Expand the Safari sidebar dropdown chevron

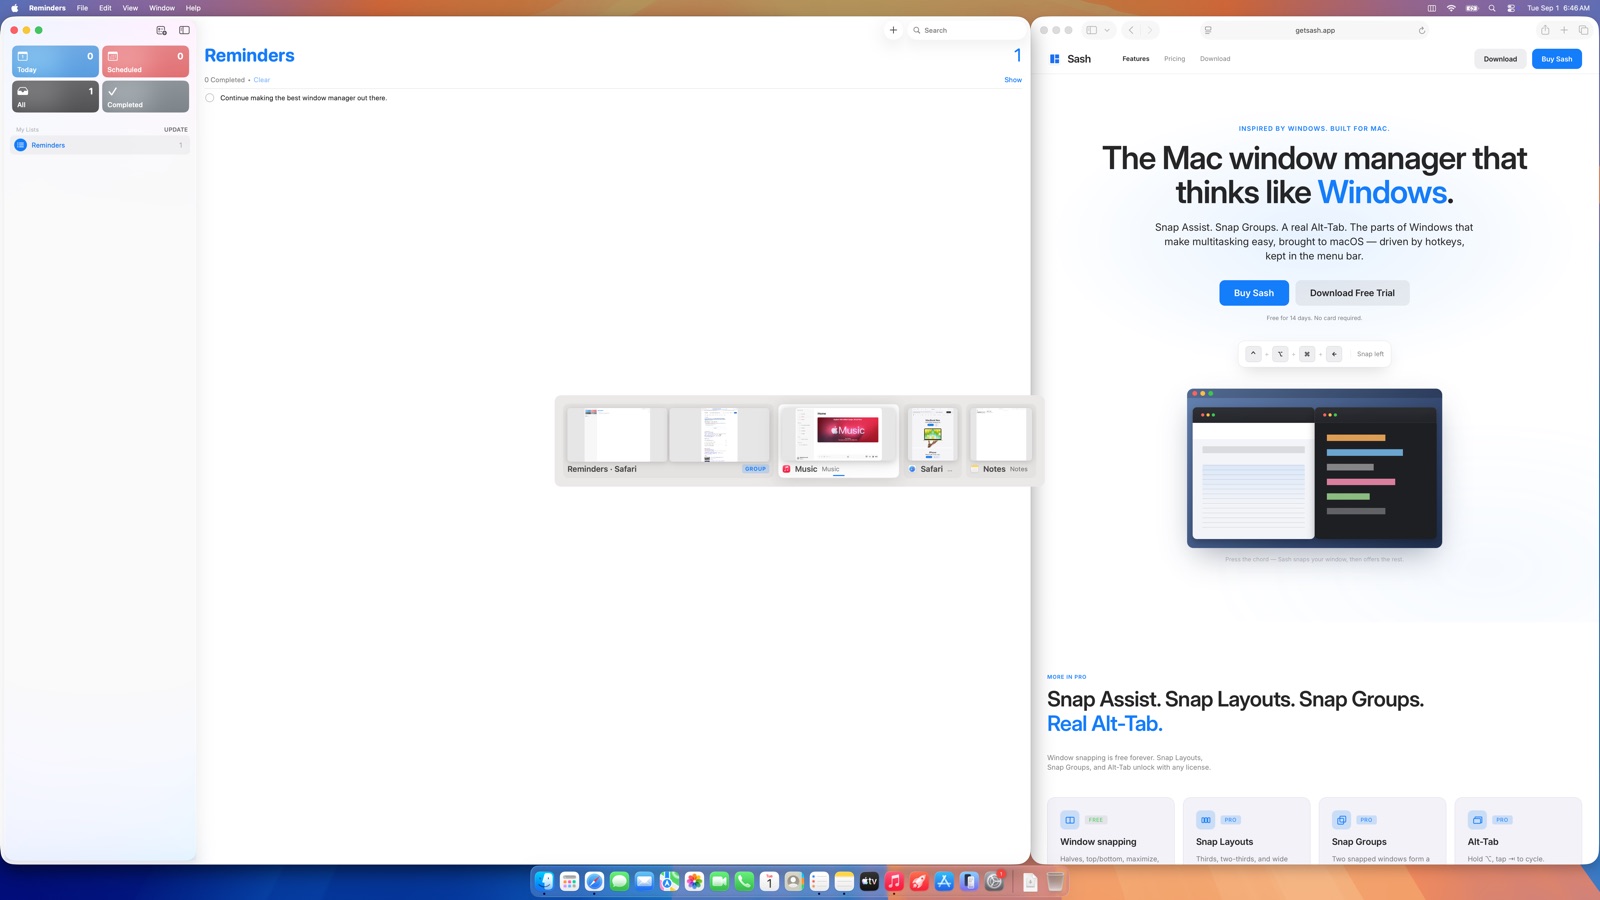coord(1107,30)
